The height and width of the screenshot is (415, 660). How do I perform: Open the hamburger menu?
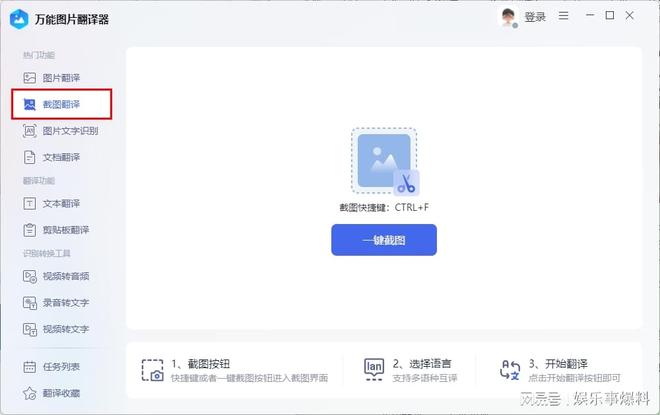pos(564,16)
